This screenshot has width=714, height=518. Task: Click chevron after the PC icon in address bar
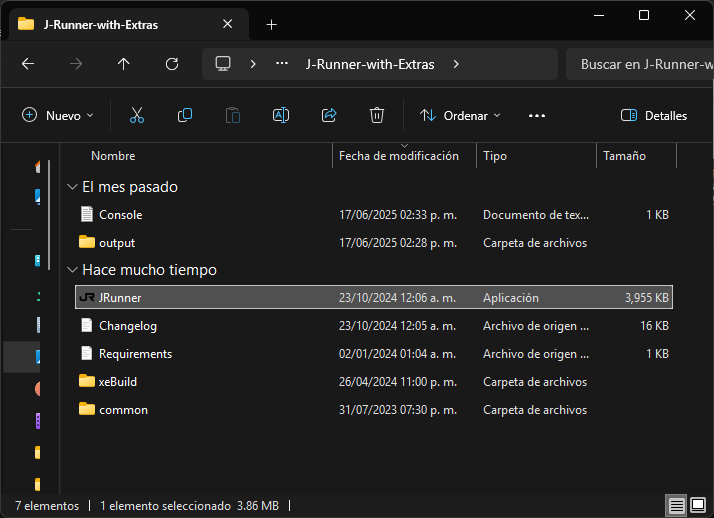[253, 64]
